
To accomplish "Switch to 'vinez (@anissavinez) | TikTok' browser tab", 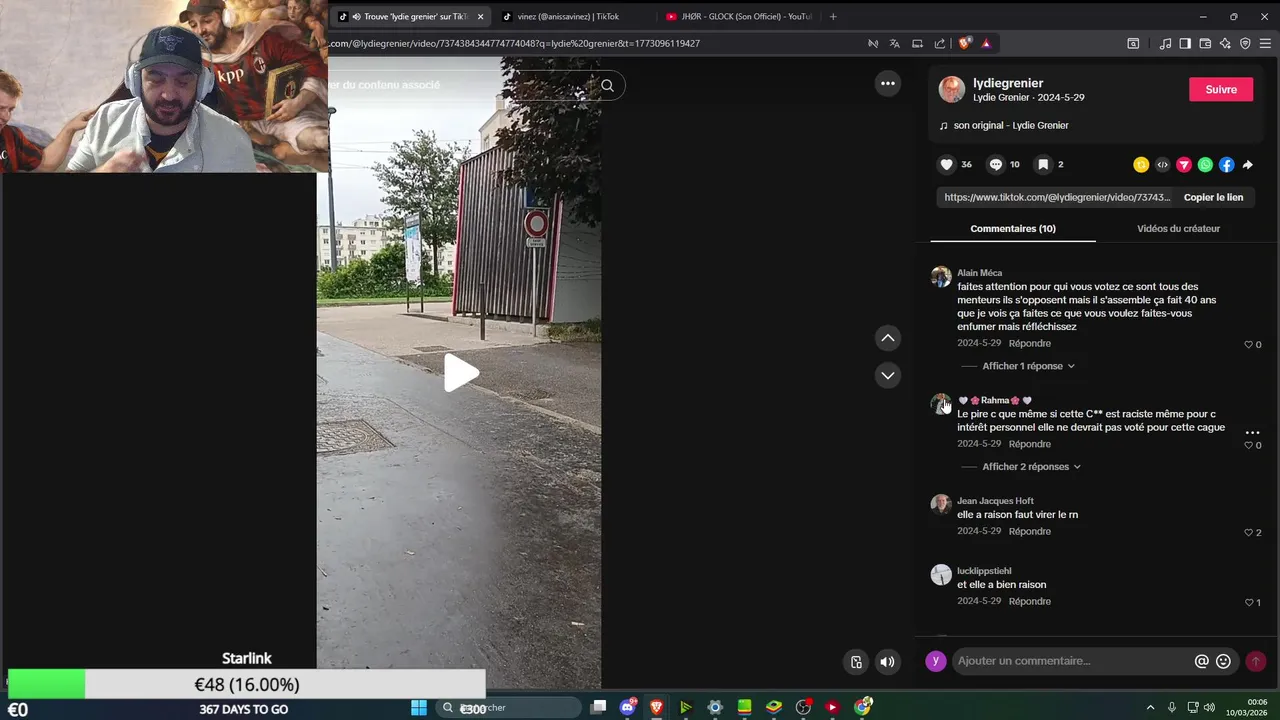I will [568, 16].
